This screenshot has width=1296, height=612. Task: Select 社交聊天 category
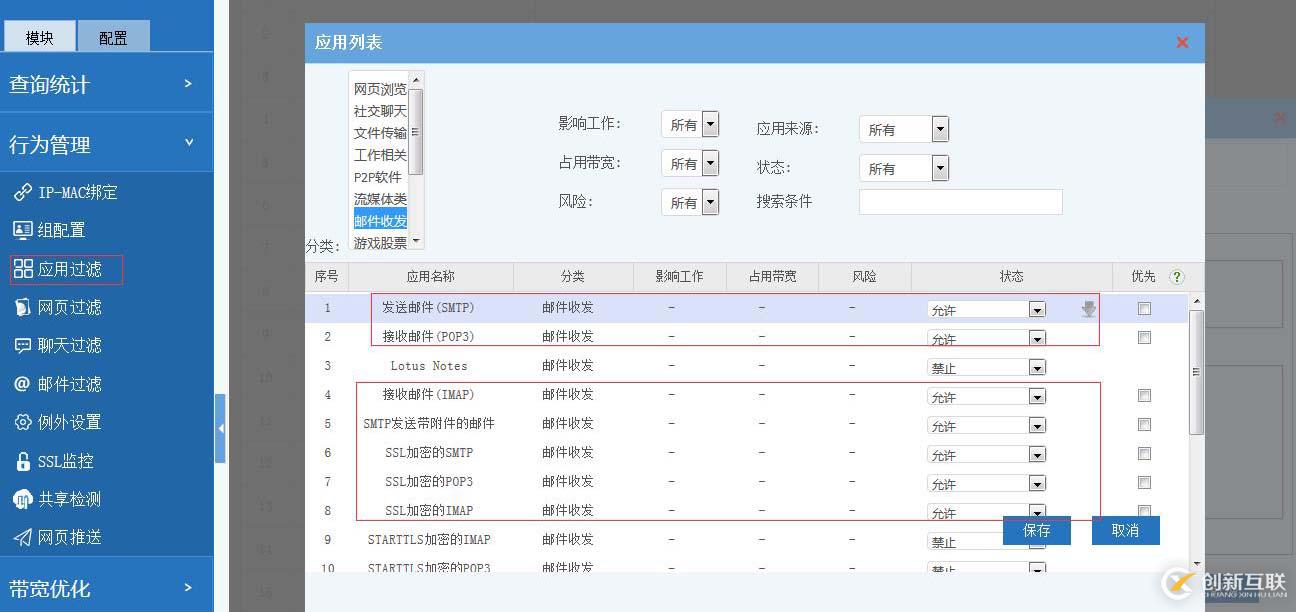pos(380,111)
